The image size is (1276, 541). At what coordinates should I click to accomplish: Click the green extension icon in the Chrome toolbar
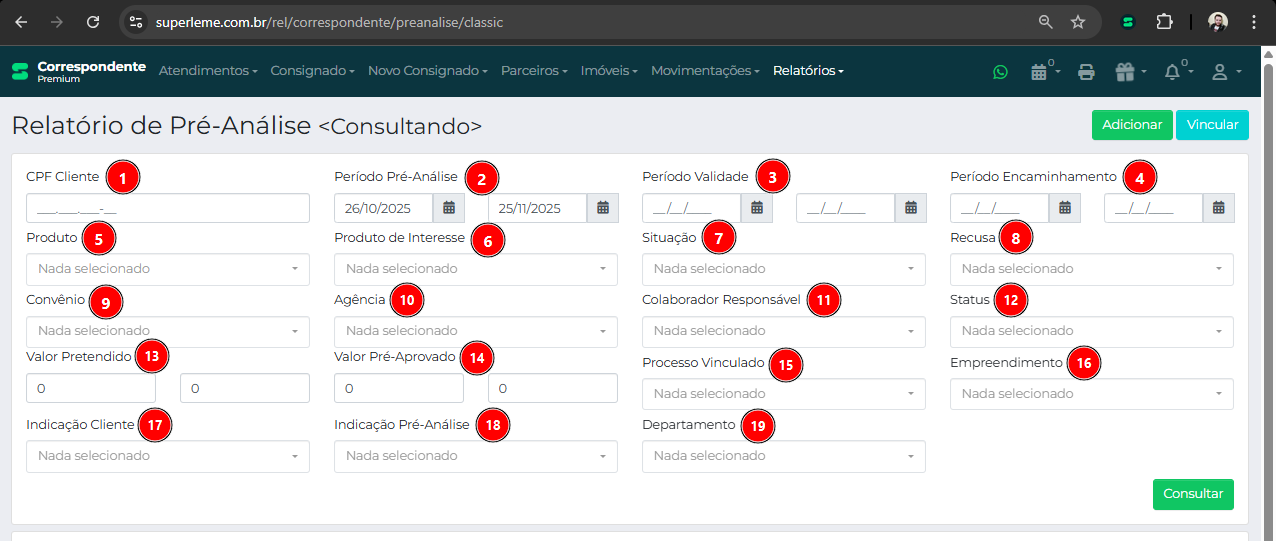coord(1128,21)
